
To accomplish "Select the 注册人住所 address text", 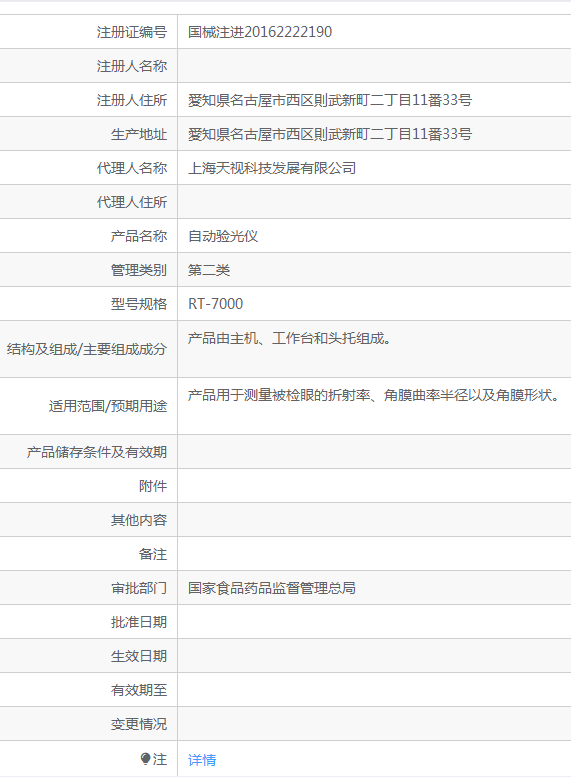I will [x=330, y=100].
